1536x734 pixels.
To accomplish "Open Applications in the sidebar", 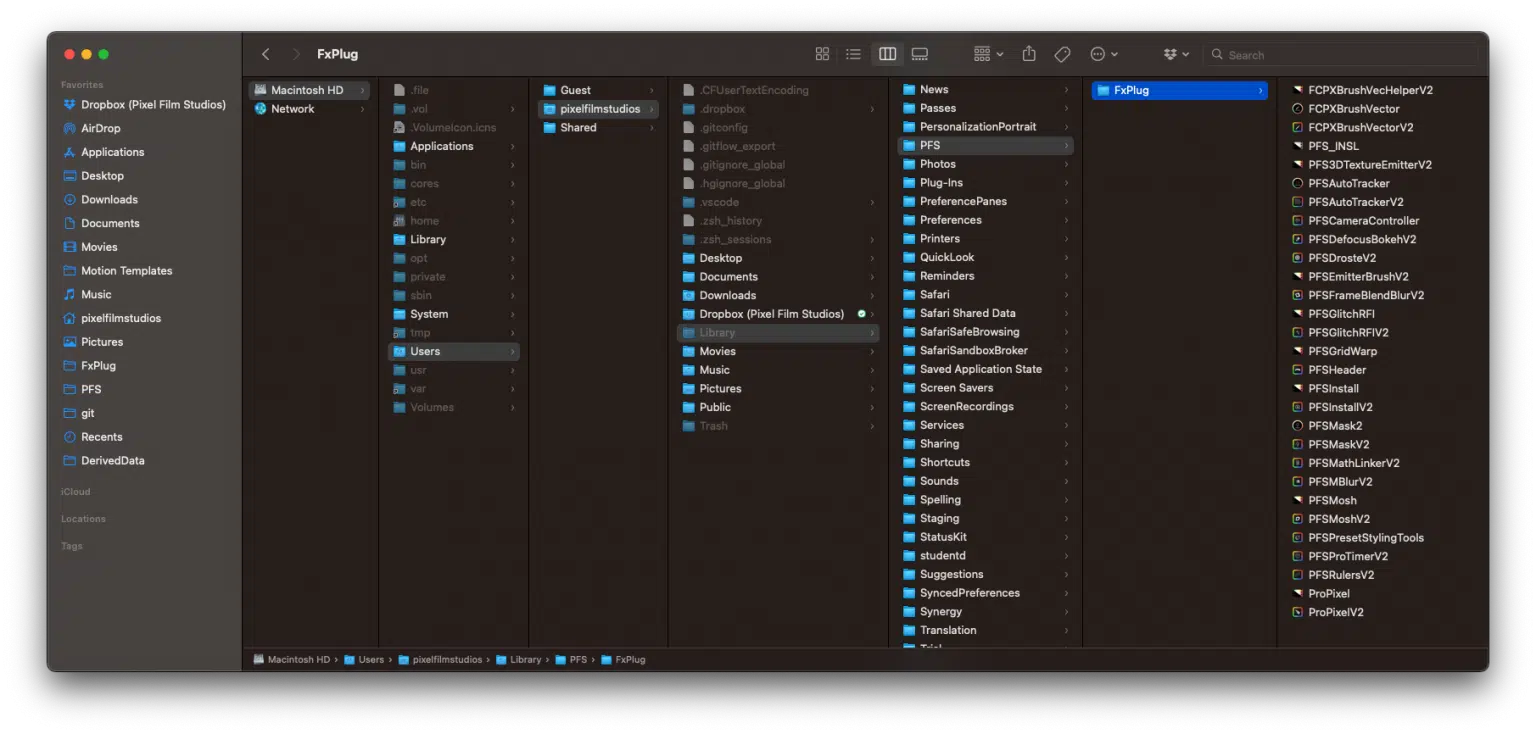I will [x=104, y=152].
